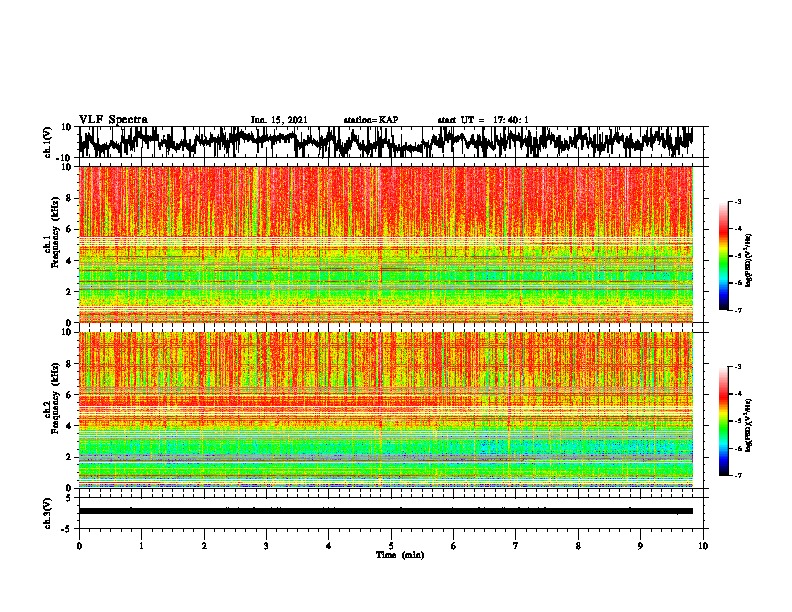Click the "5" tick on ch.3 voltage axis
The image size is (792, 612).
pyautogui.click(x=69, y=498)
